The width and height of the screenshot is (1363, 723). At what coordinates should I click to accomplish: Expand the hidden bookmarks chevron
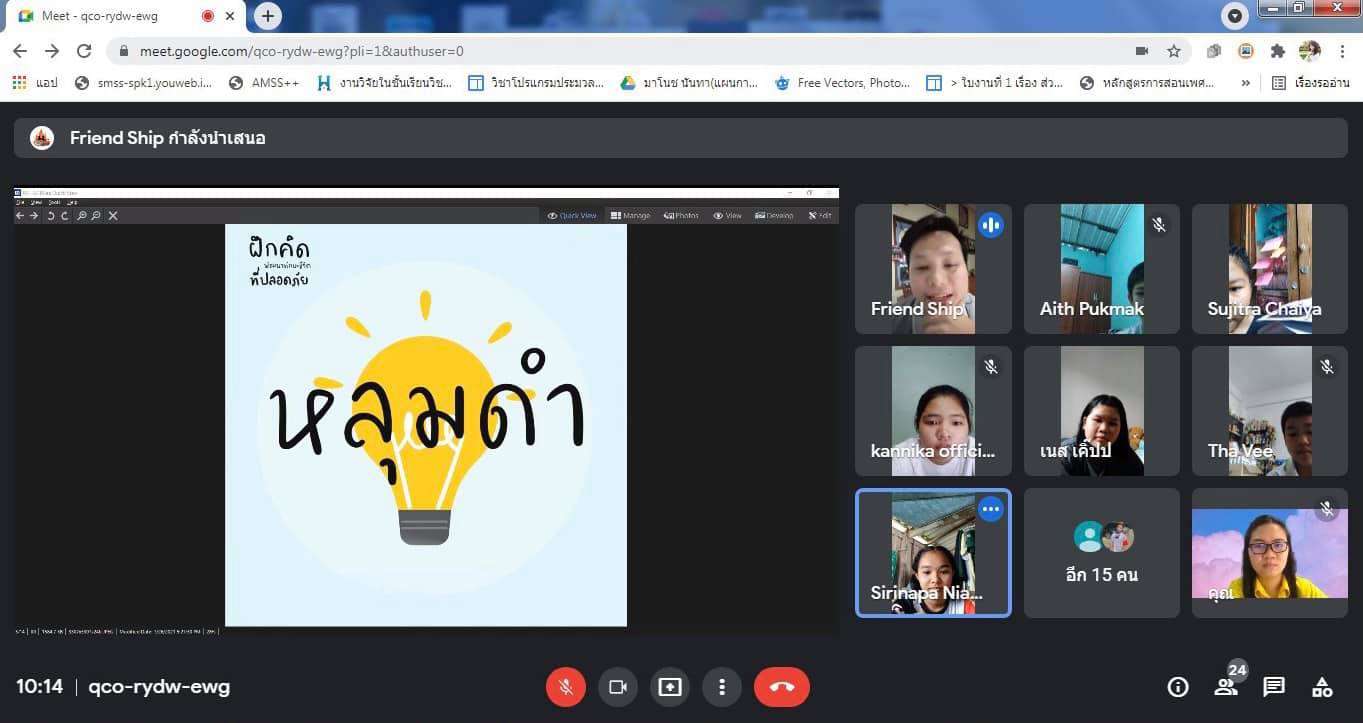click(x=1245, y=83)
